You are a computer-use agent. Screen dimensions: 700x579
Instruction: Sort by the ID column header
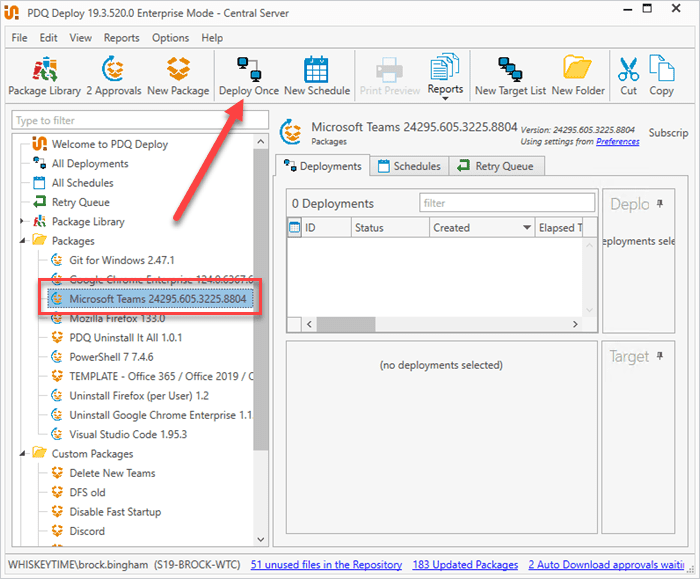(326, 228)
